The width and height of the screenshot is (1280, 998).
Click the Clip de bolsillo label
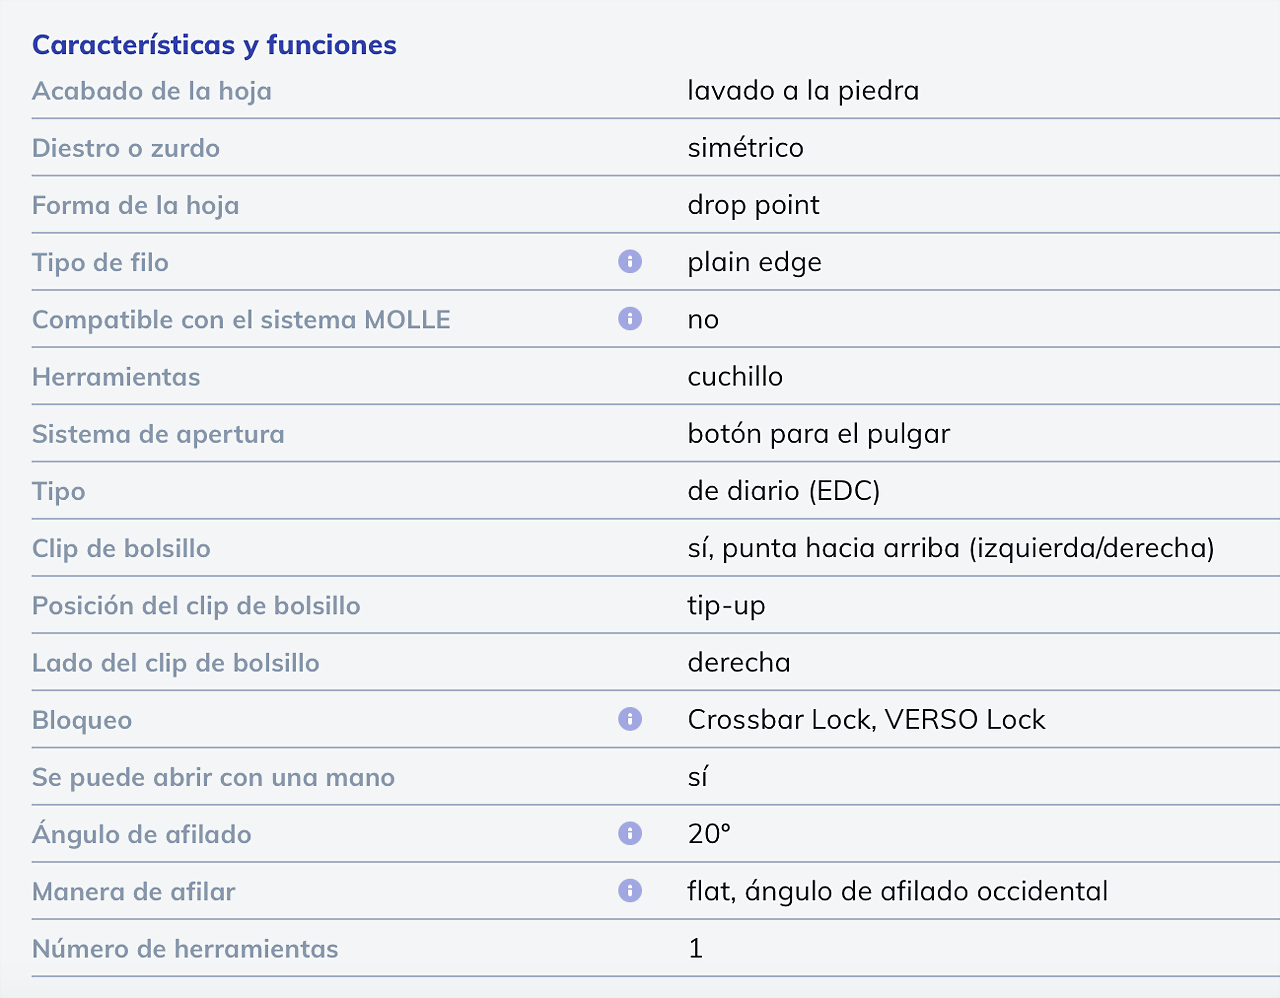click(121, 548)
